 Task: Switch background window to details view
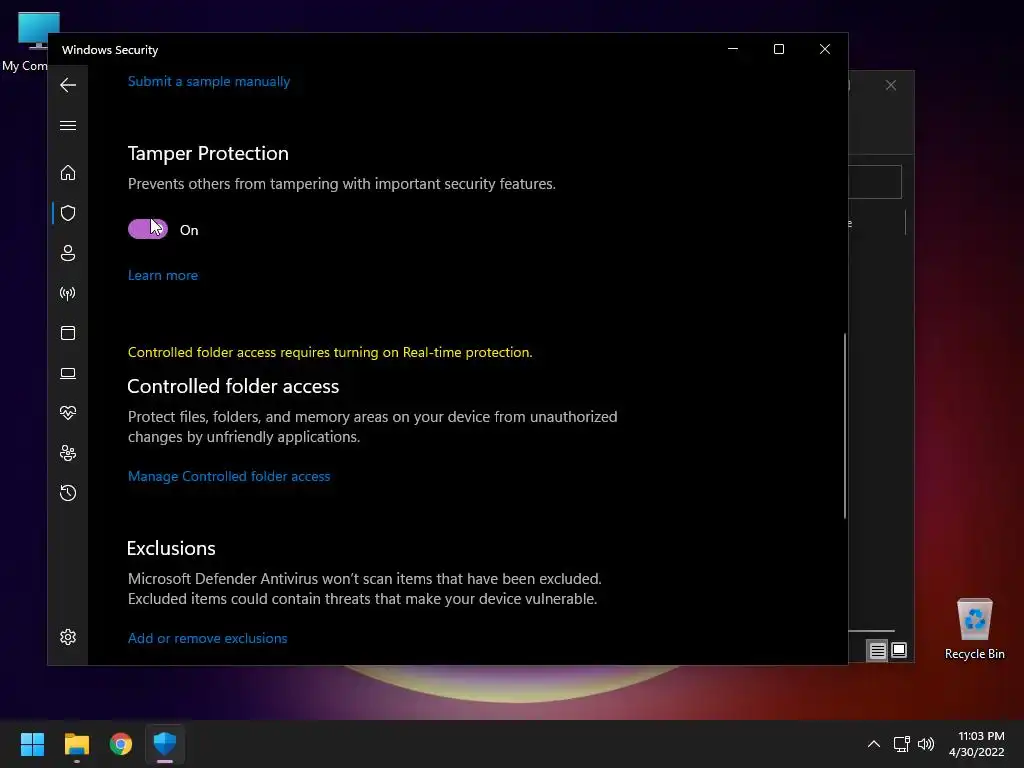tap(877, 650)
